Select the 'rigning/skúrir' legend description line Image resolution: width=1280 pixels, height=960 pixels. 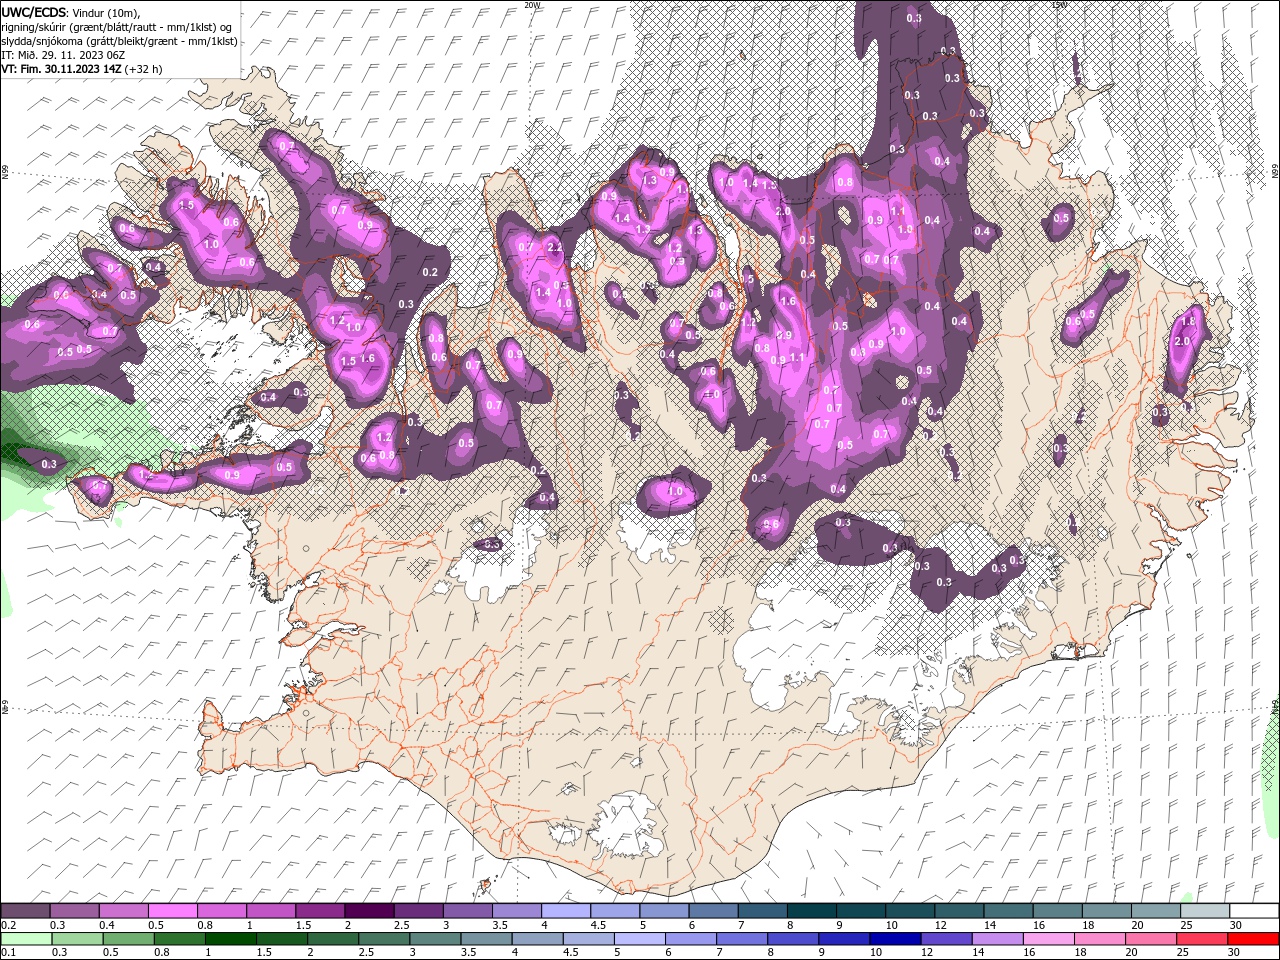point(117,27)
